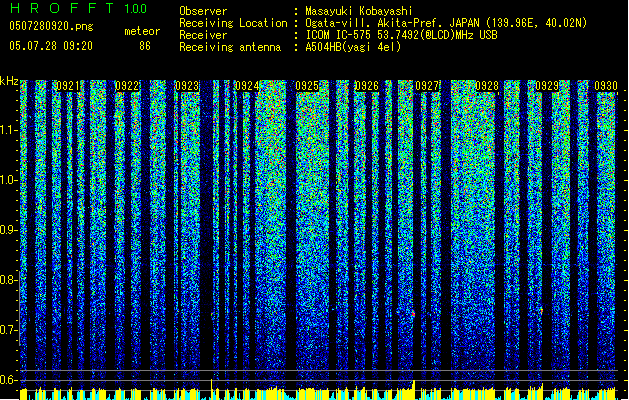The image size is (629, 400).
Task: Click the 1.0 kHz axis label
Action: point(9,180)
